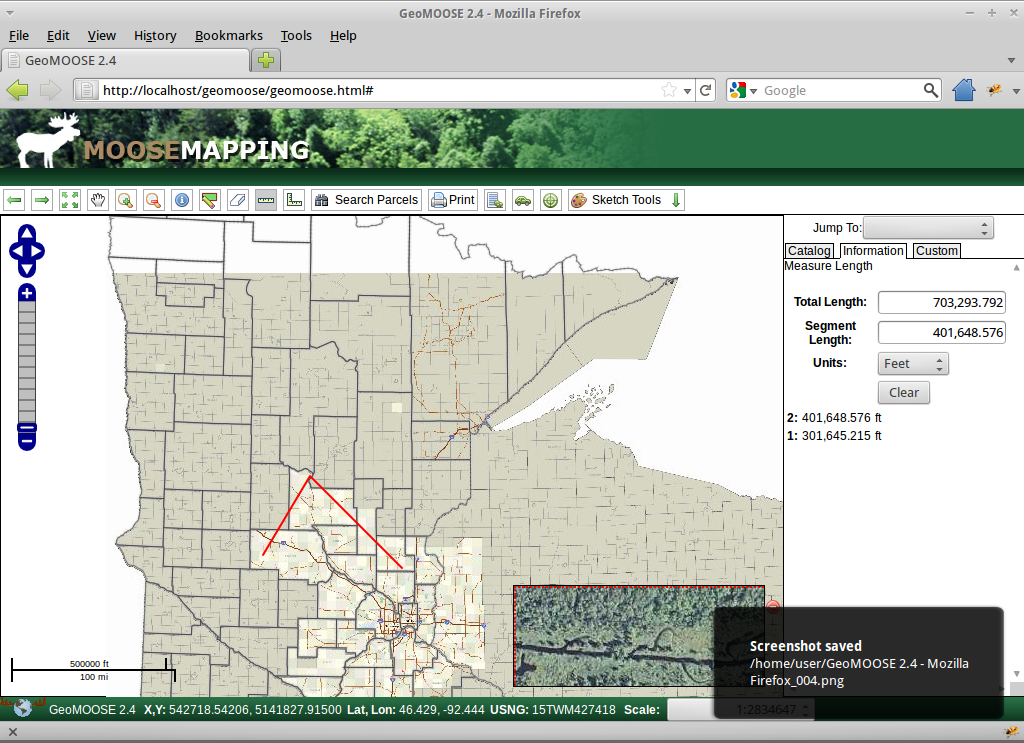Expand the Sketch Tools menu
Image resolution: width=1024 pixels, height=743 pixels.
pyautogui.click(x=626, y=200)
